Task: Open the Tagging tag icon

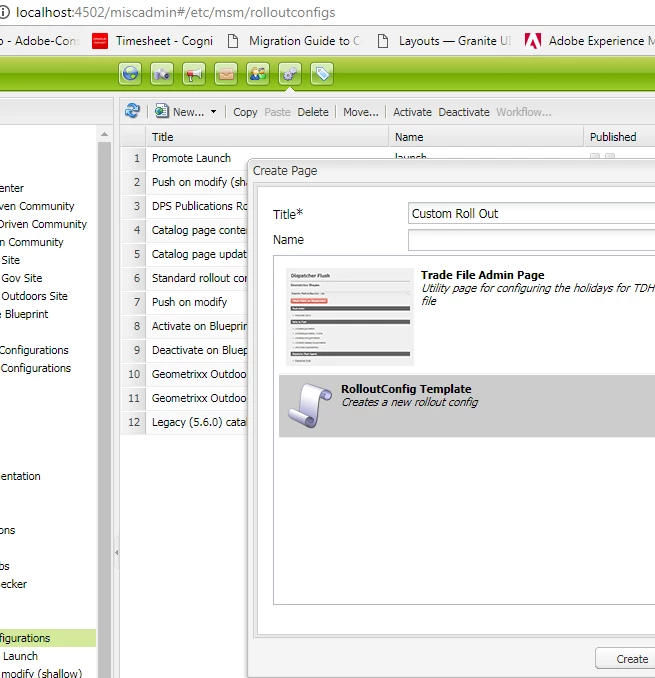Action: click(322, 74)
